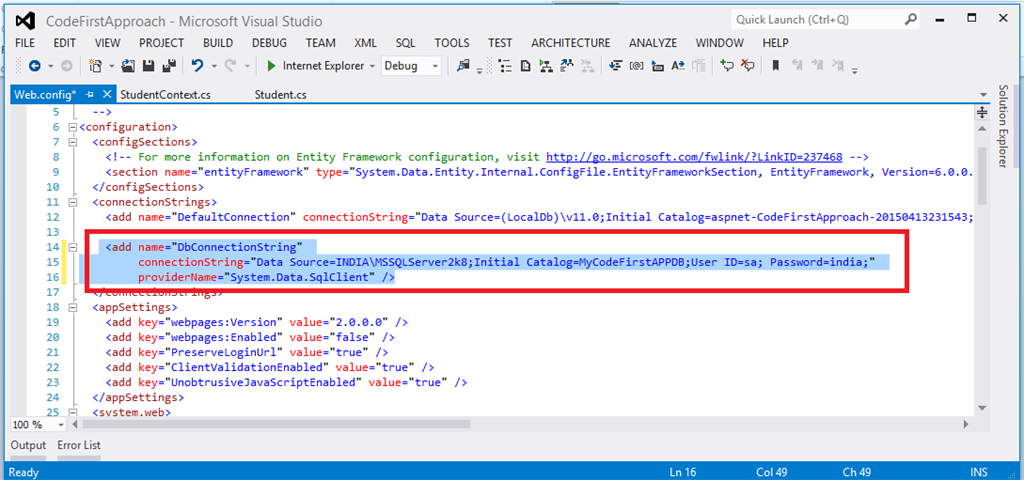Click the hierarchy icon with the green arrow
This screenshot has width=1024, height=480.
click(x=546, y=66)
